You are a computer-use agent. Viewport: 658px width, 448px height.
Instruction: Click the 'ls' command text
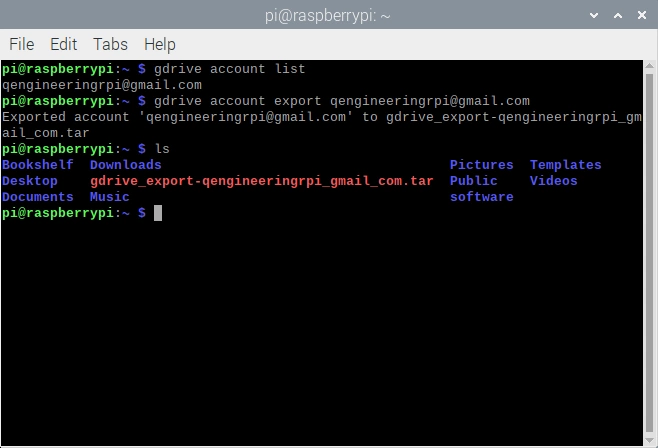point(162,148)
